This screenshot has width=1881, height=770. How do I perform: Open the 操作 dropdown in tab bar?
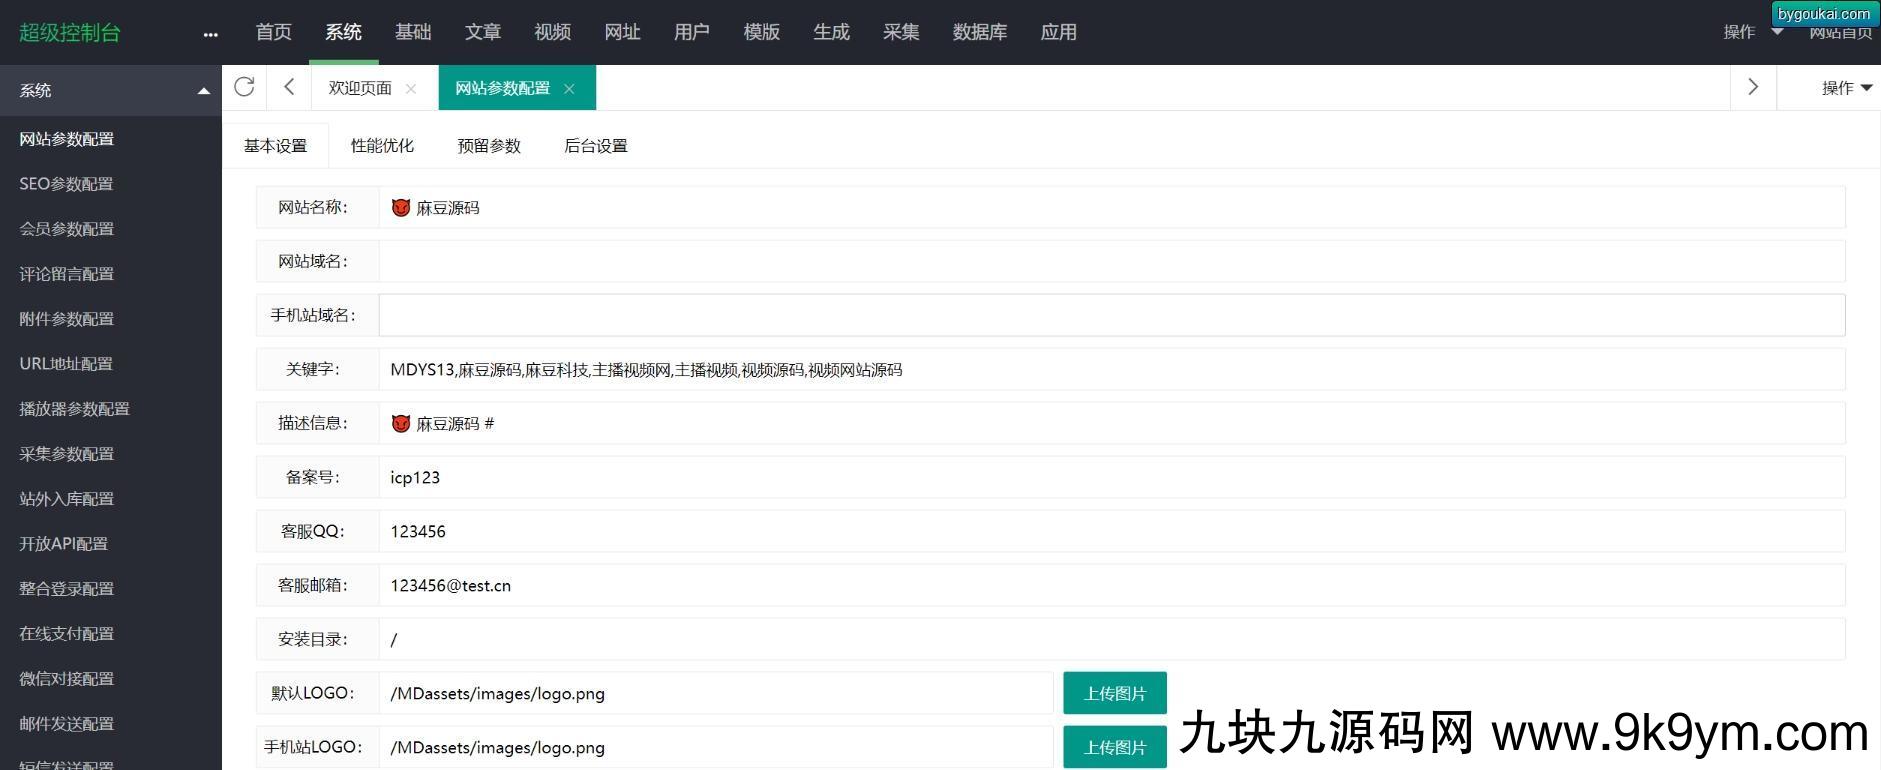pos(1846,88)
